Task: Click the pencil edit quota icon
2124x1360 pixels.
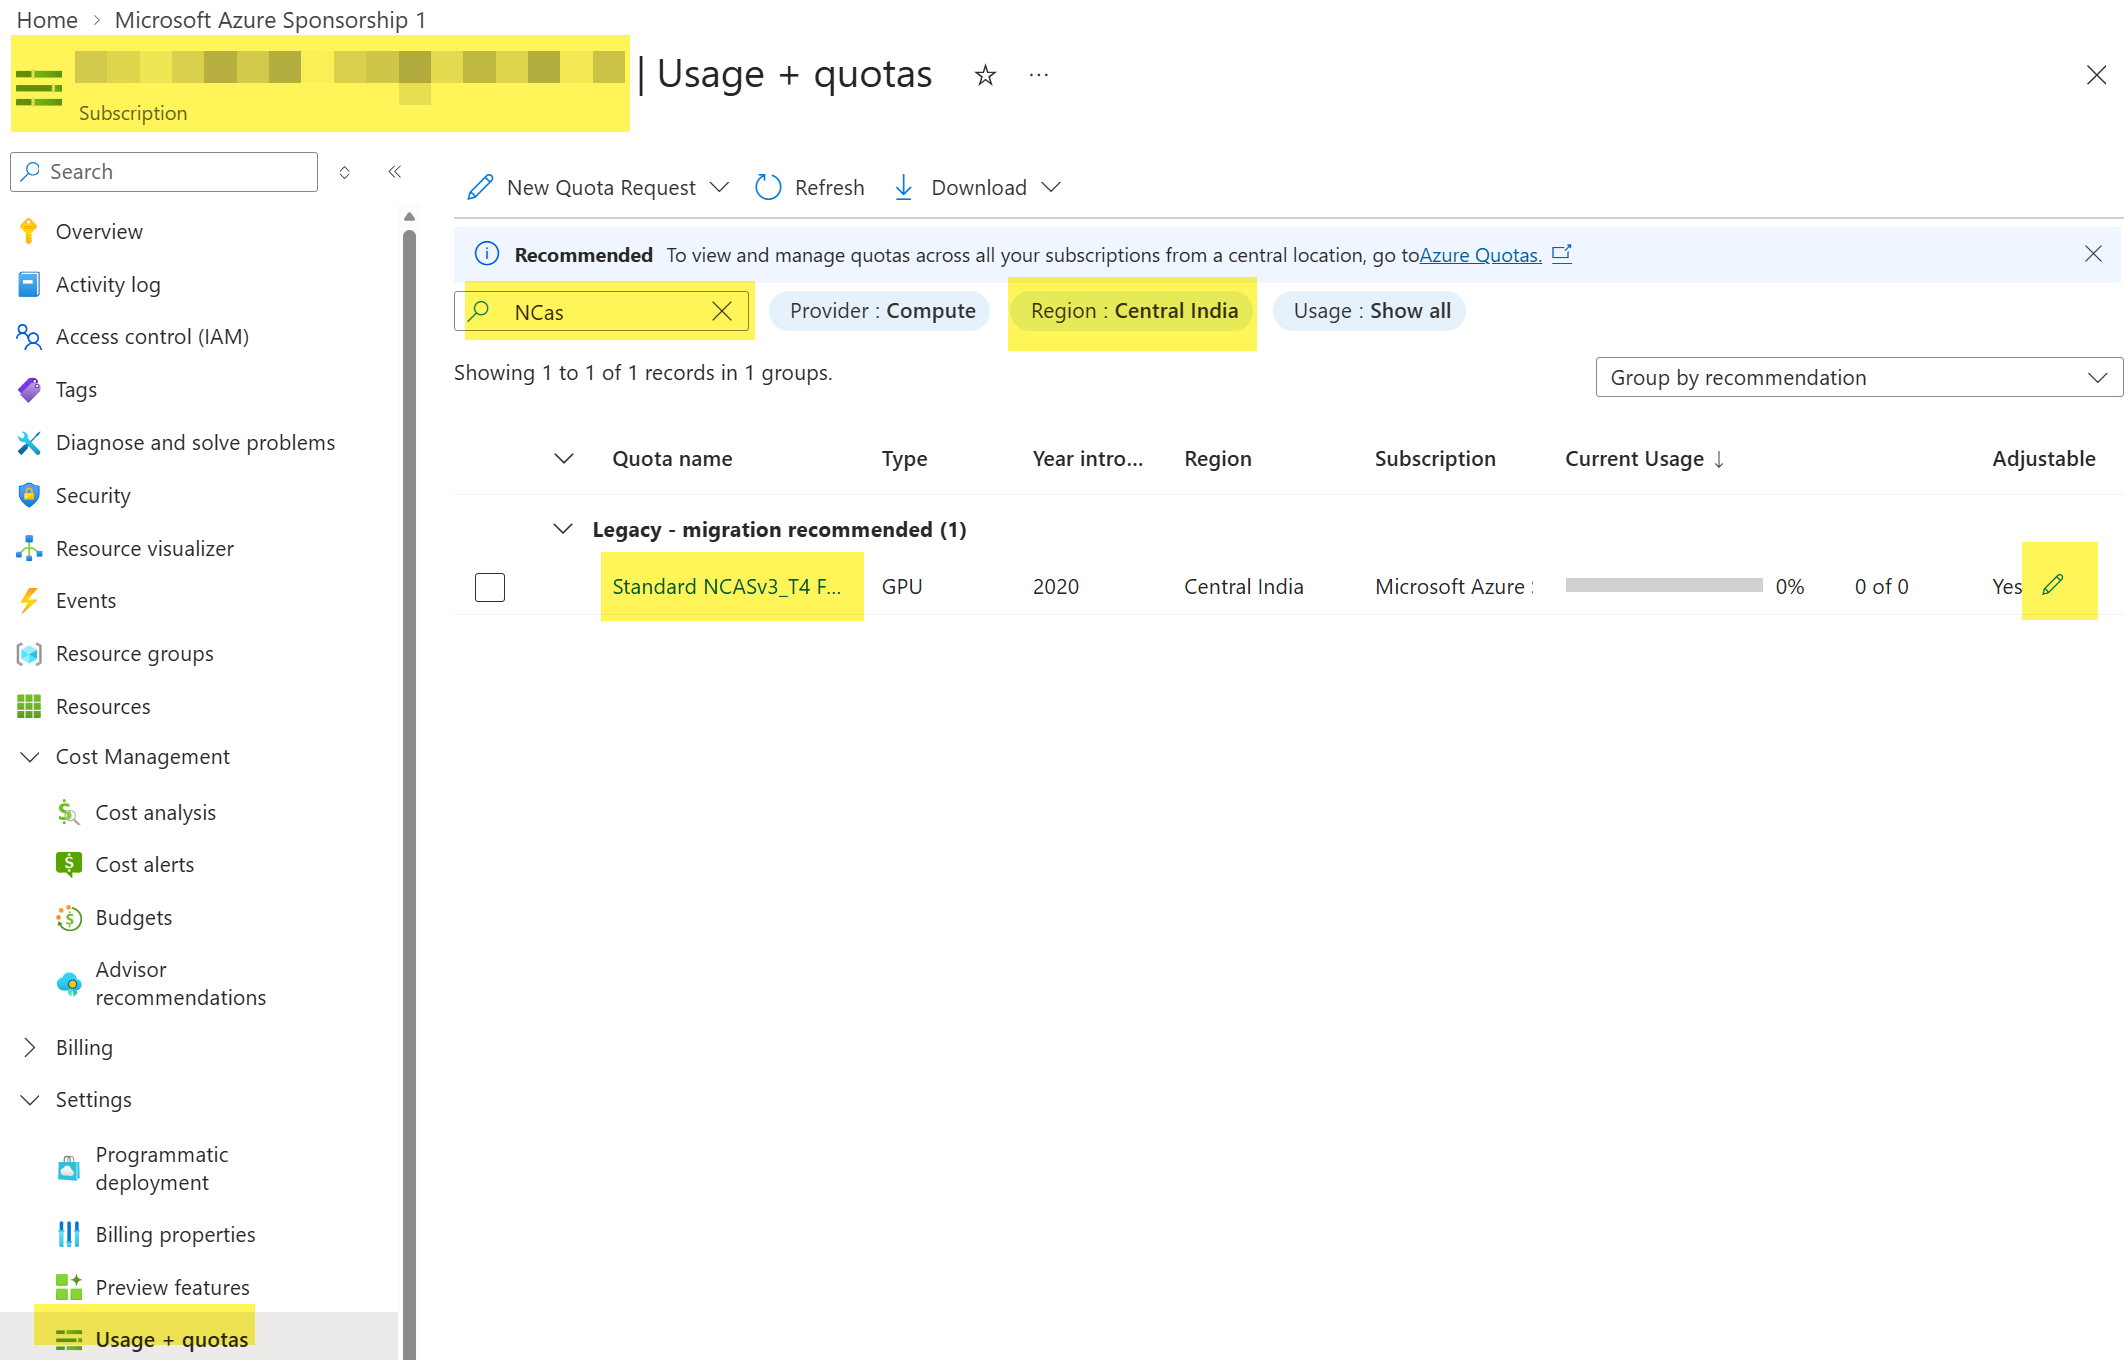Action: pyautogui.click(x=2053, y=585)
